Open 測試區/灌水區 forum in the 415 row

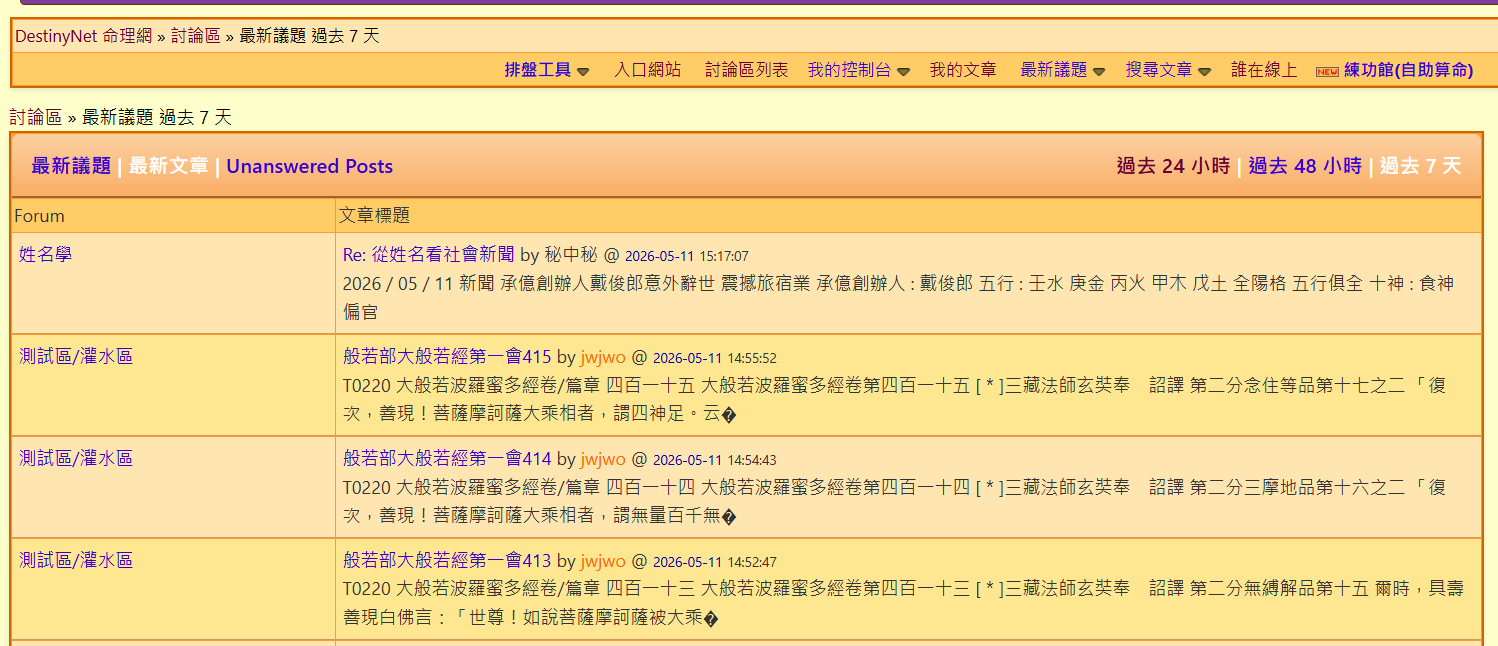(76, 357)
